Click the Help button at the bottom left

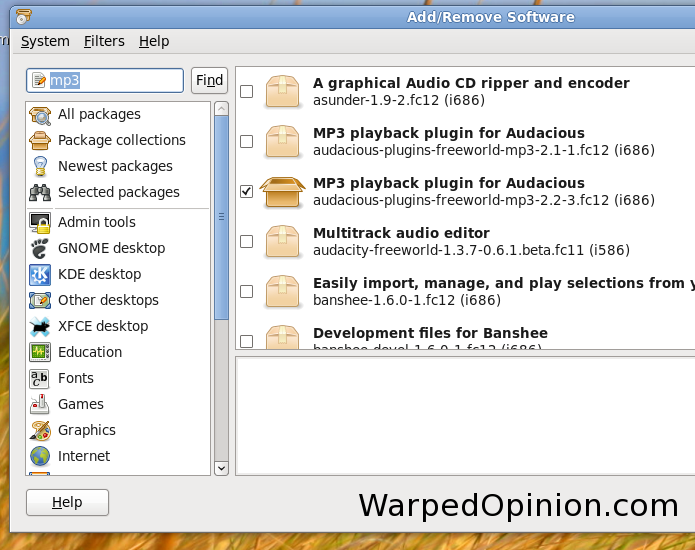(67, 502)
